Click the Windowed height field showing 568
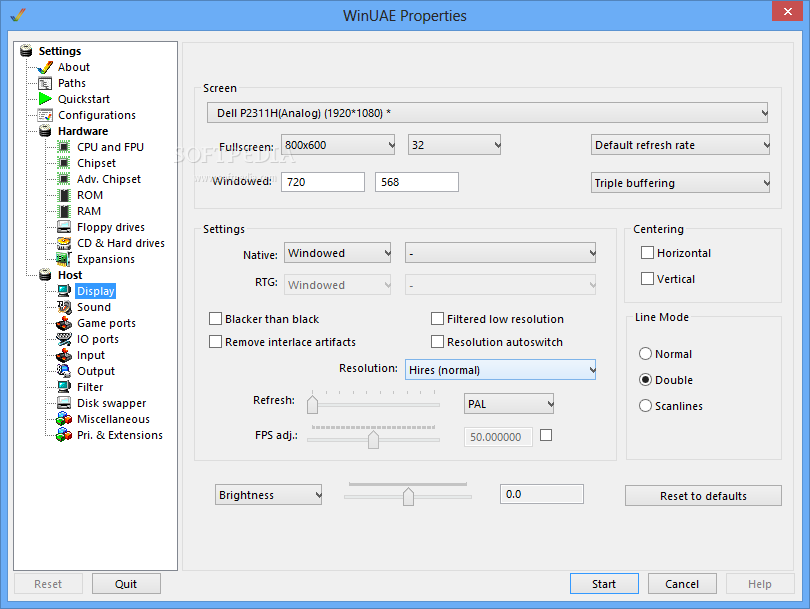The height and width of the screenshot is (609, 810). (x=417, y=182)
